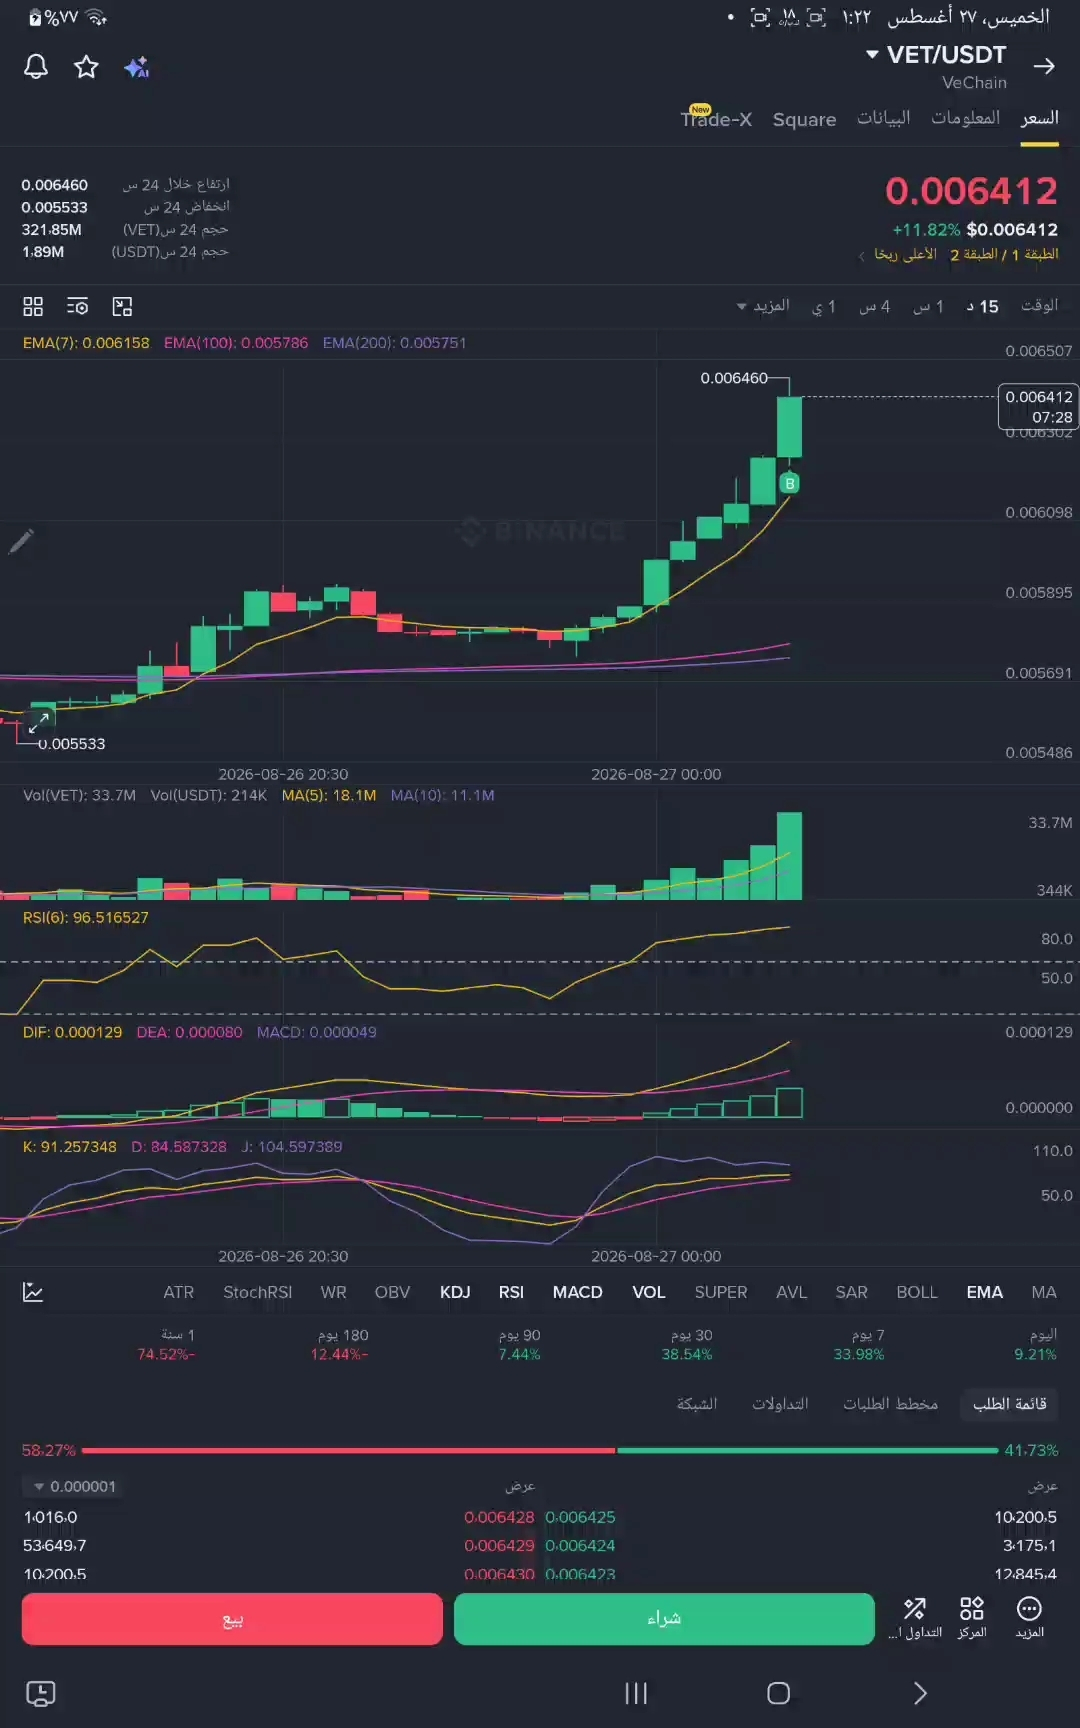Screen dimensions: 1080x1728
Task: Open the AI sparkle assistant icon
Action: click(137, 67)
